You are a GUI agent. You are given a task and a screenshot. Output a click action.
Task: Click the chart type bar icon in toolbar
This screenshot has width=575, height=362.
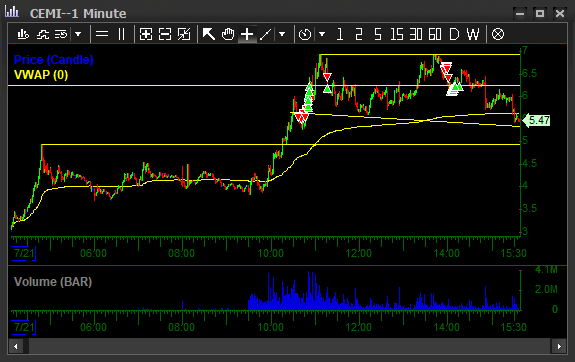(23, 34)
